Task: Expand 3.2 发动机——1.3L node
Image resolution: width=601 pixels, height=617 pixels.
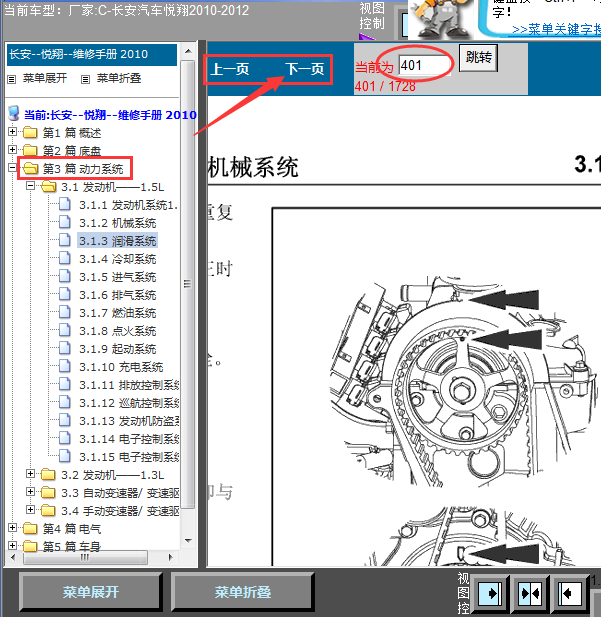Action: point(30,474)
